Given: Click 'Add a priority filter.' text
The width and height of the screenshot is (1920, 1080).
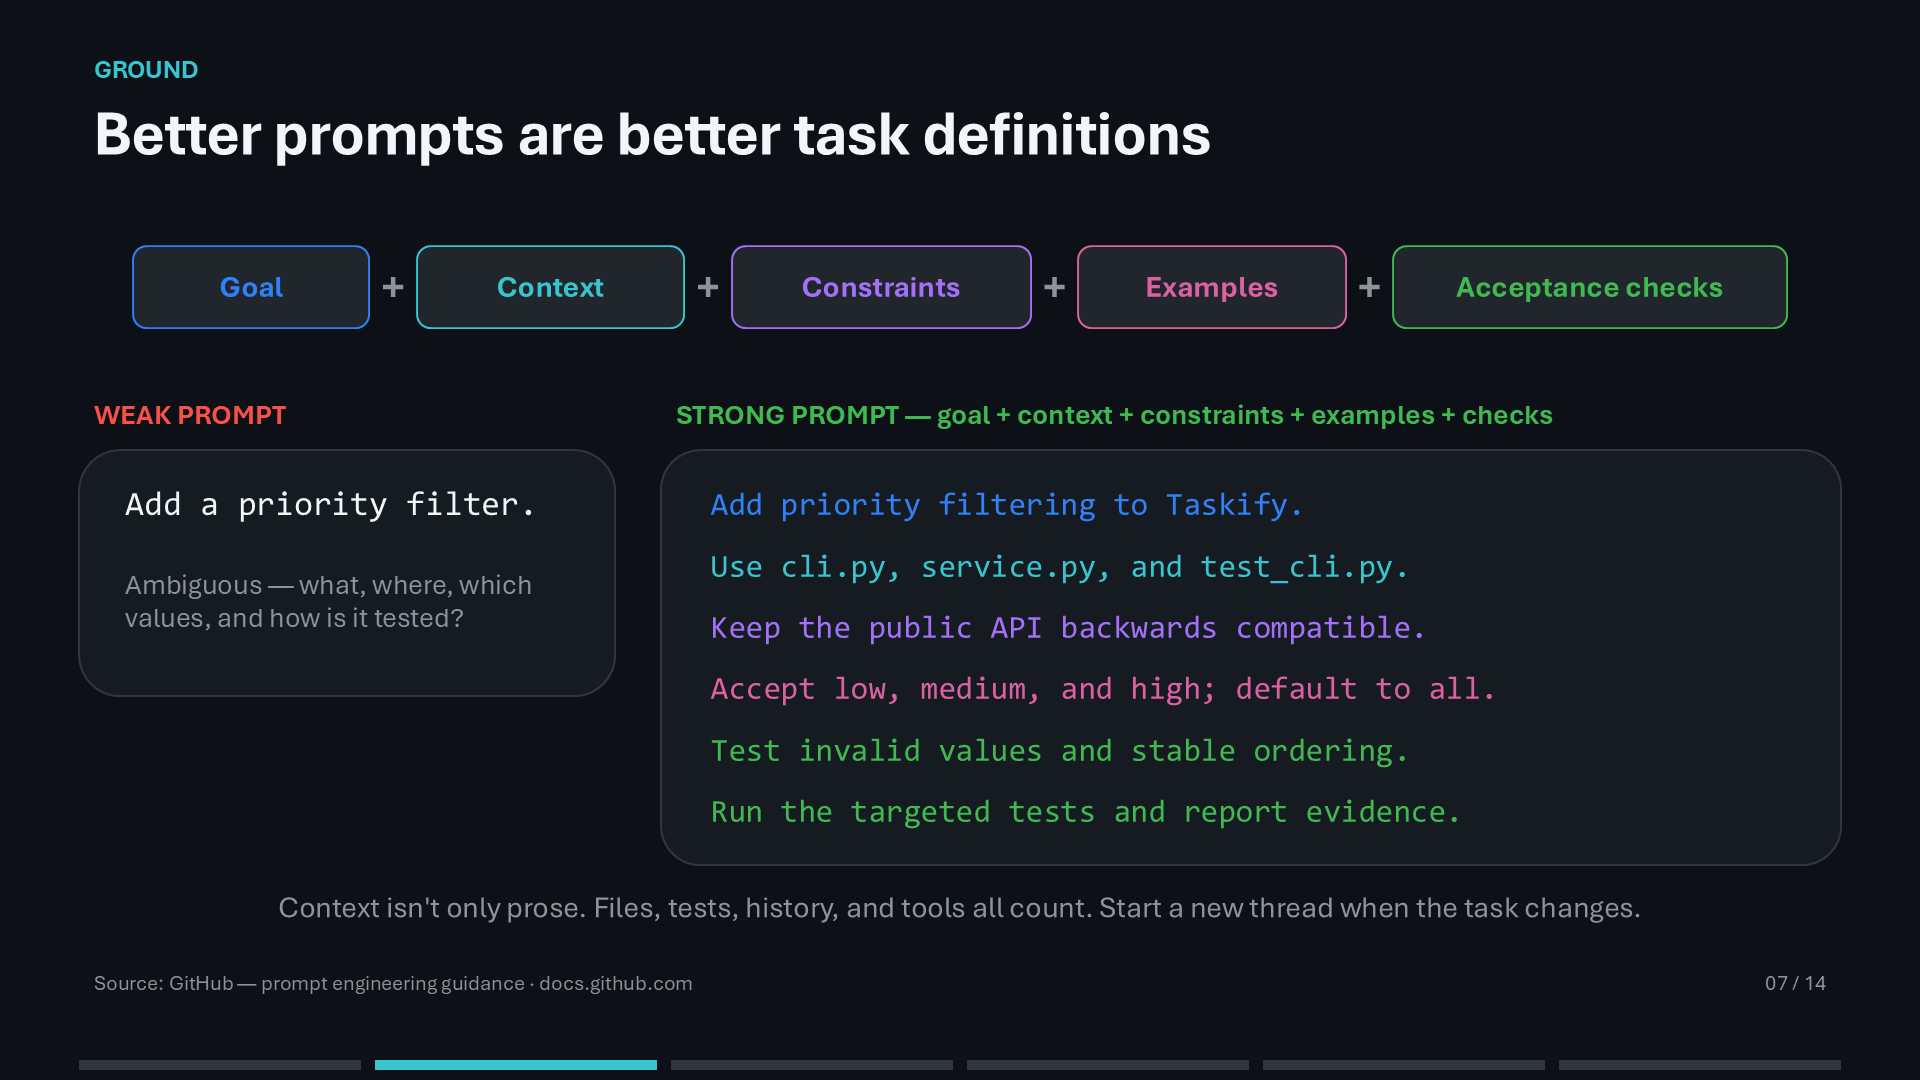Looking at the screenshot, I should [330, 504].
